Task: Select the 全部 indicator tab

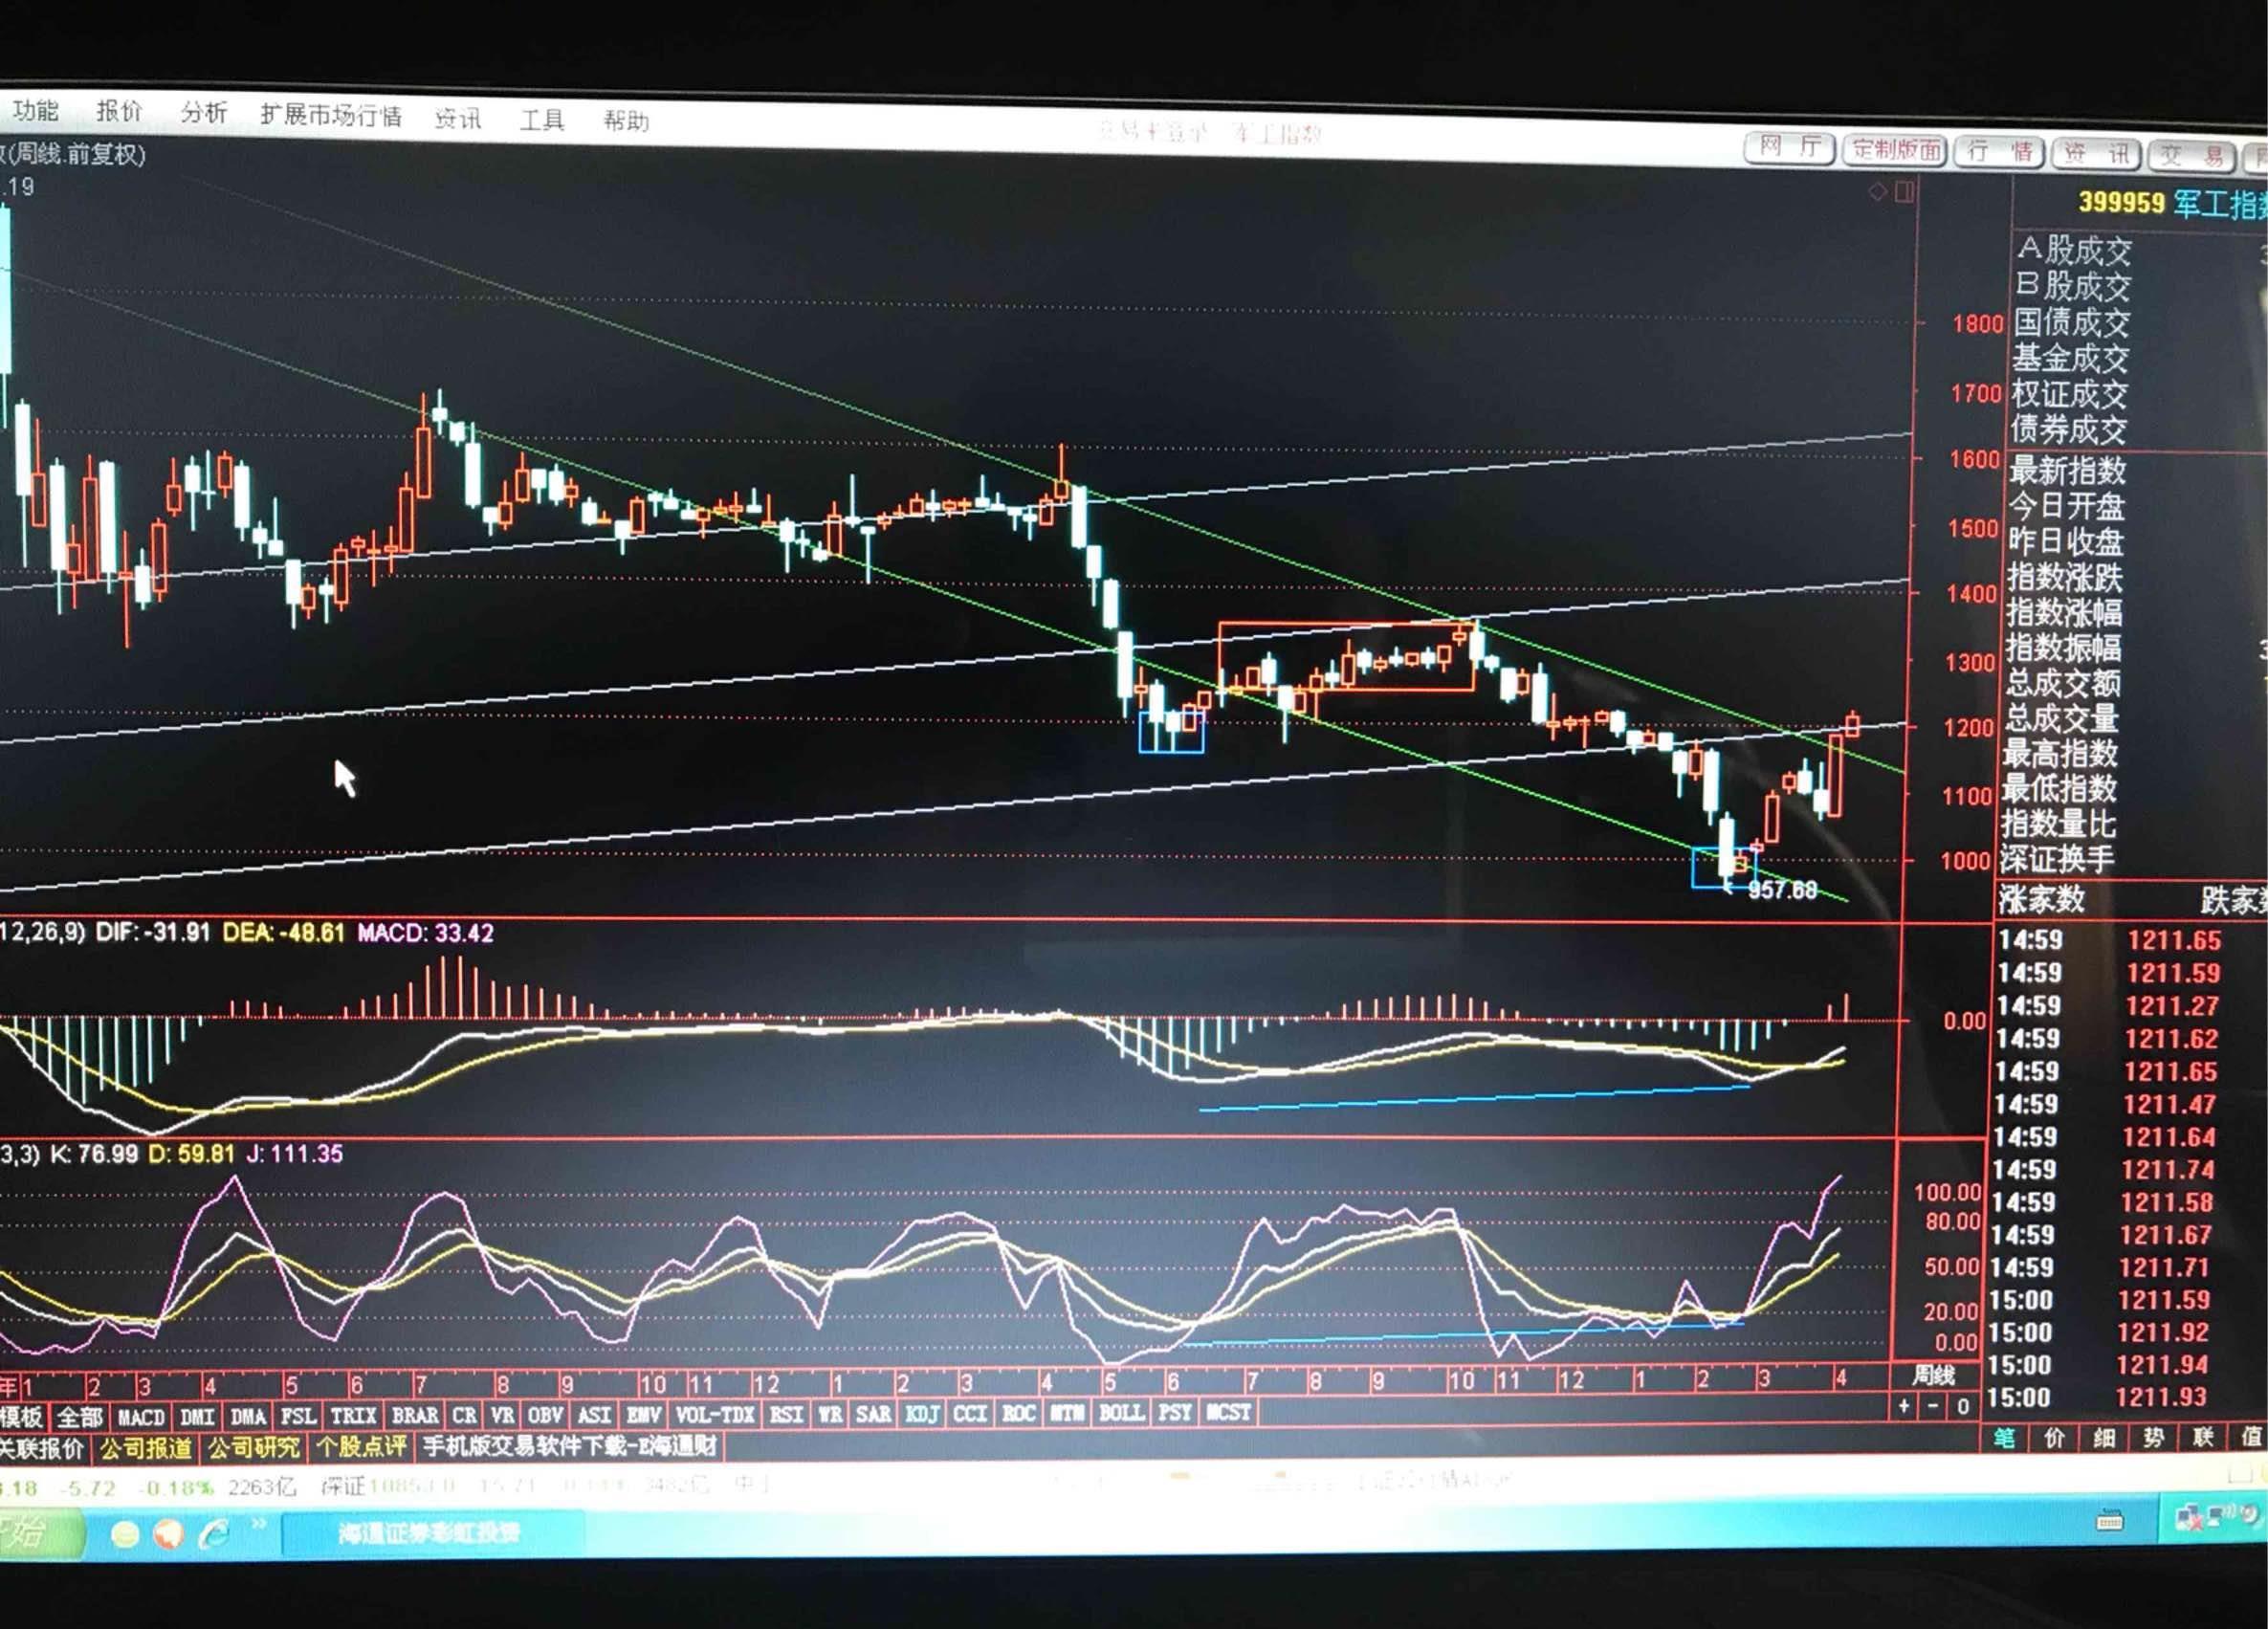Action: 79,1417
